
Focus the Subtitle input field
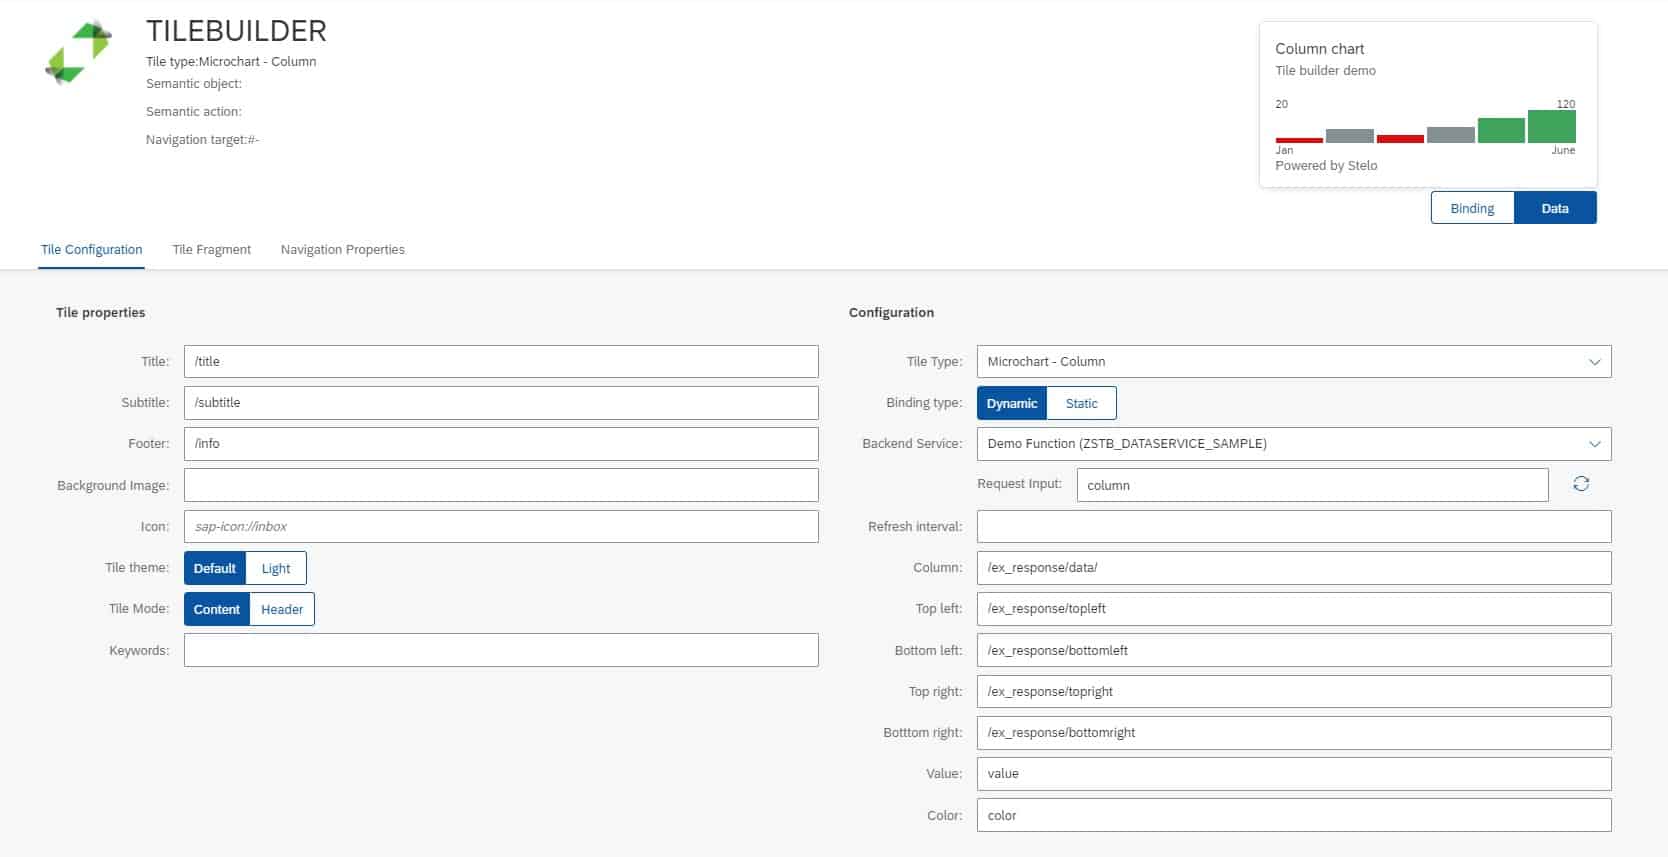[501, 403]
